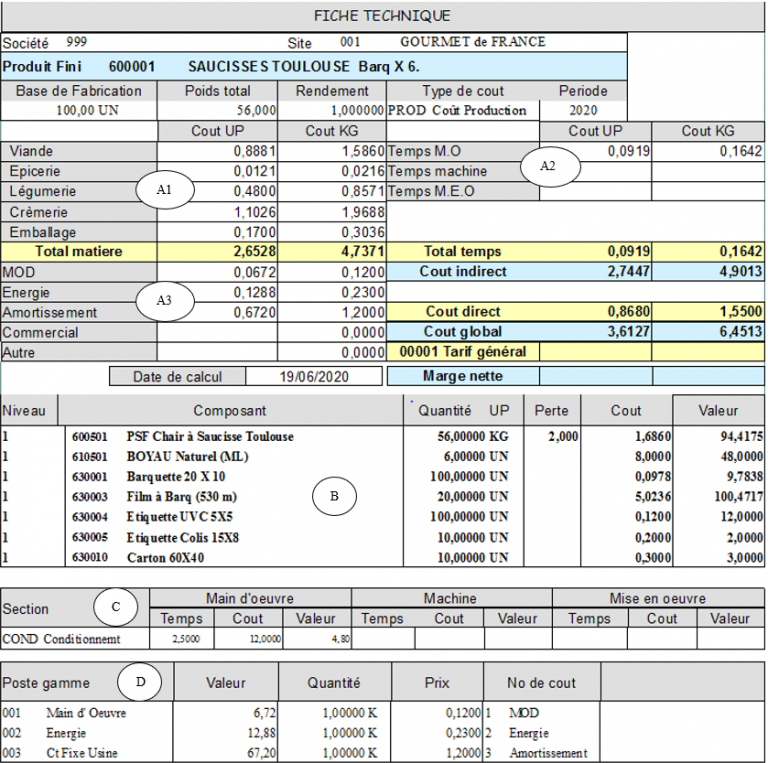Click the Date de calcul value 19/06/2020
Screen dimensions: 768x763
[315, 377]
